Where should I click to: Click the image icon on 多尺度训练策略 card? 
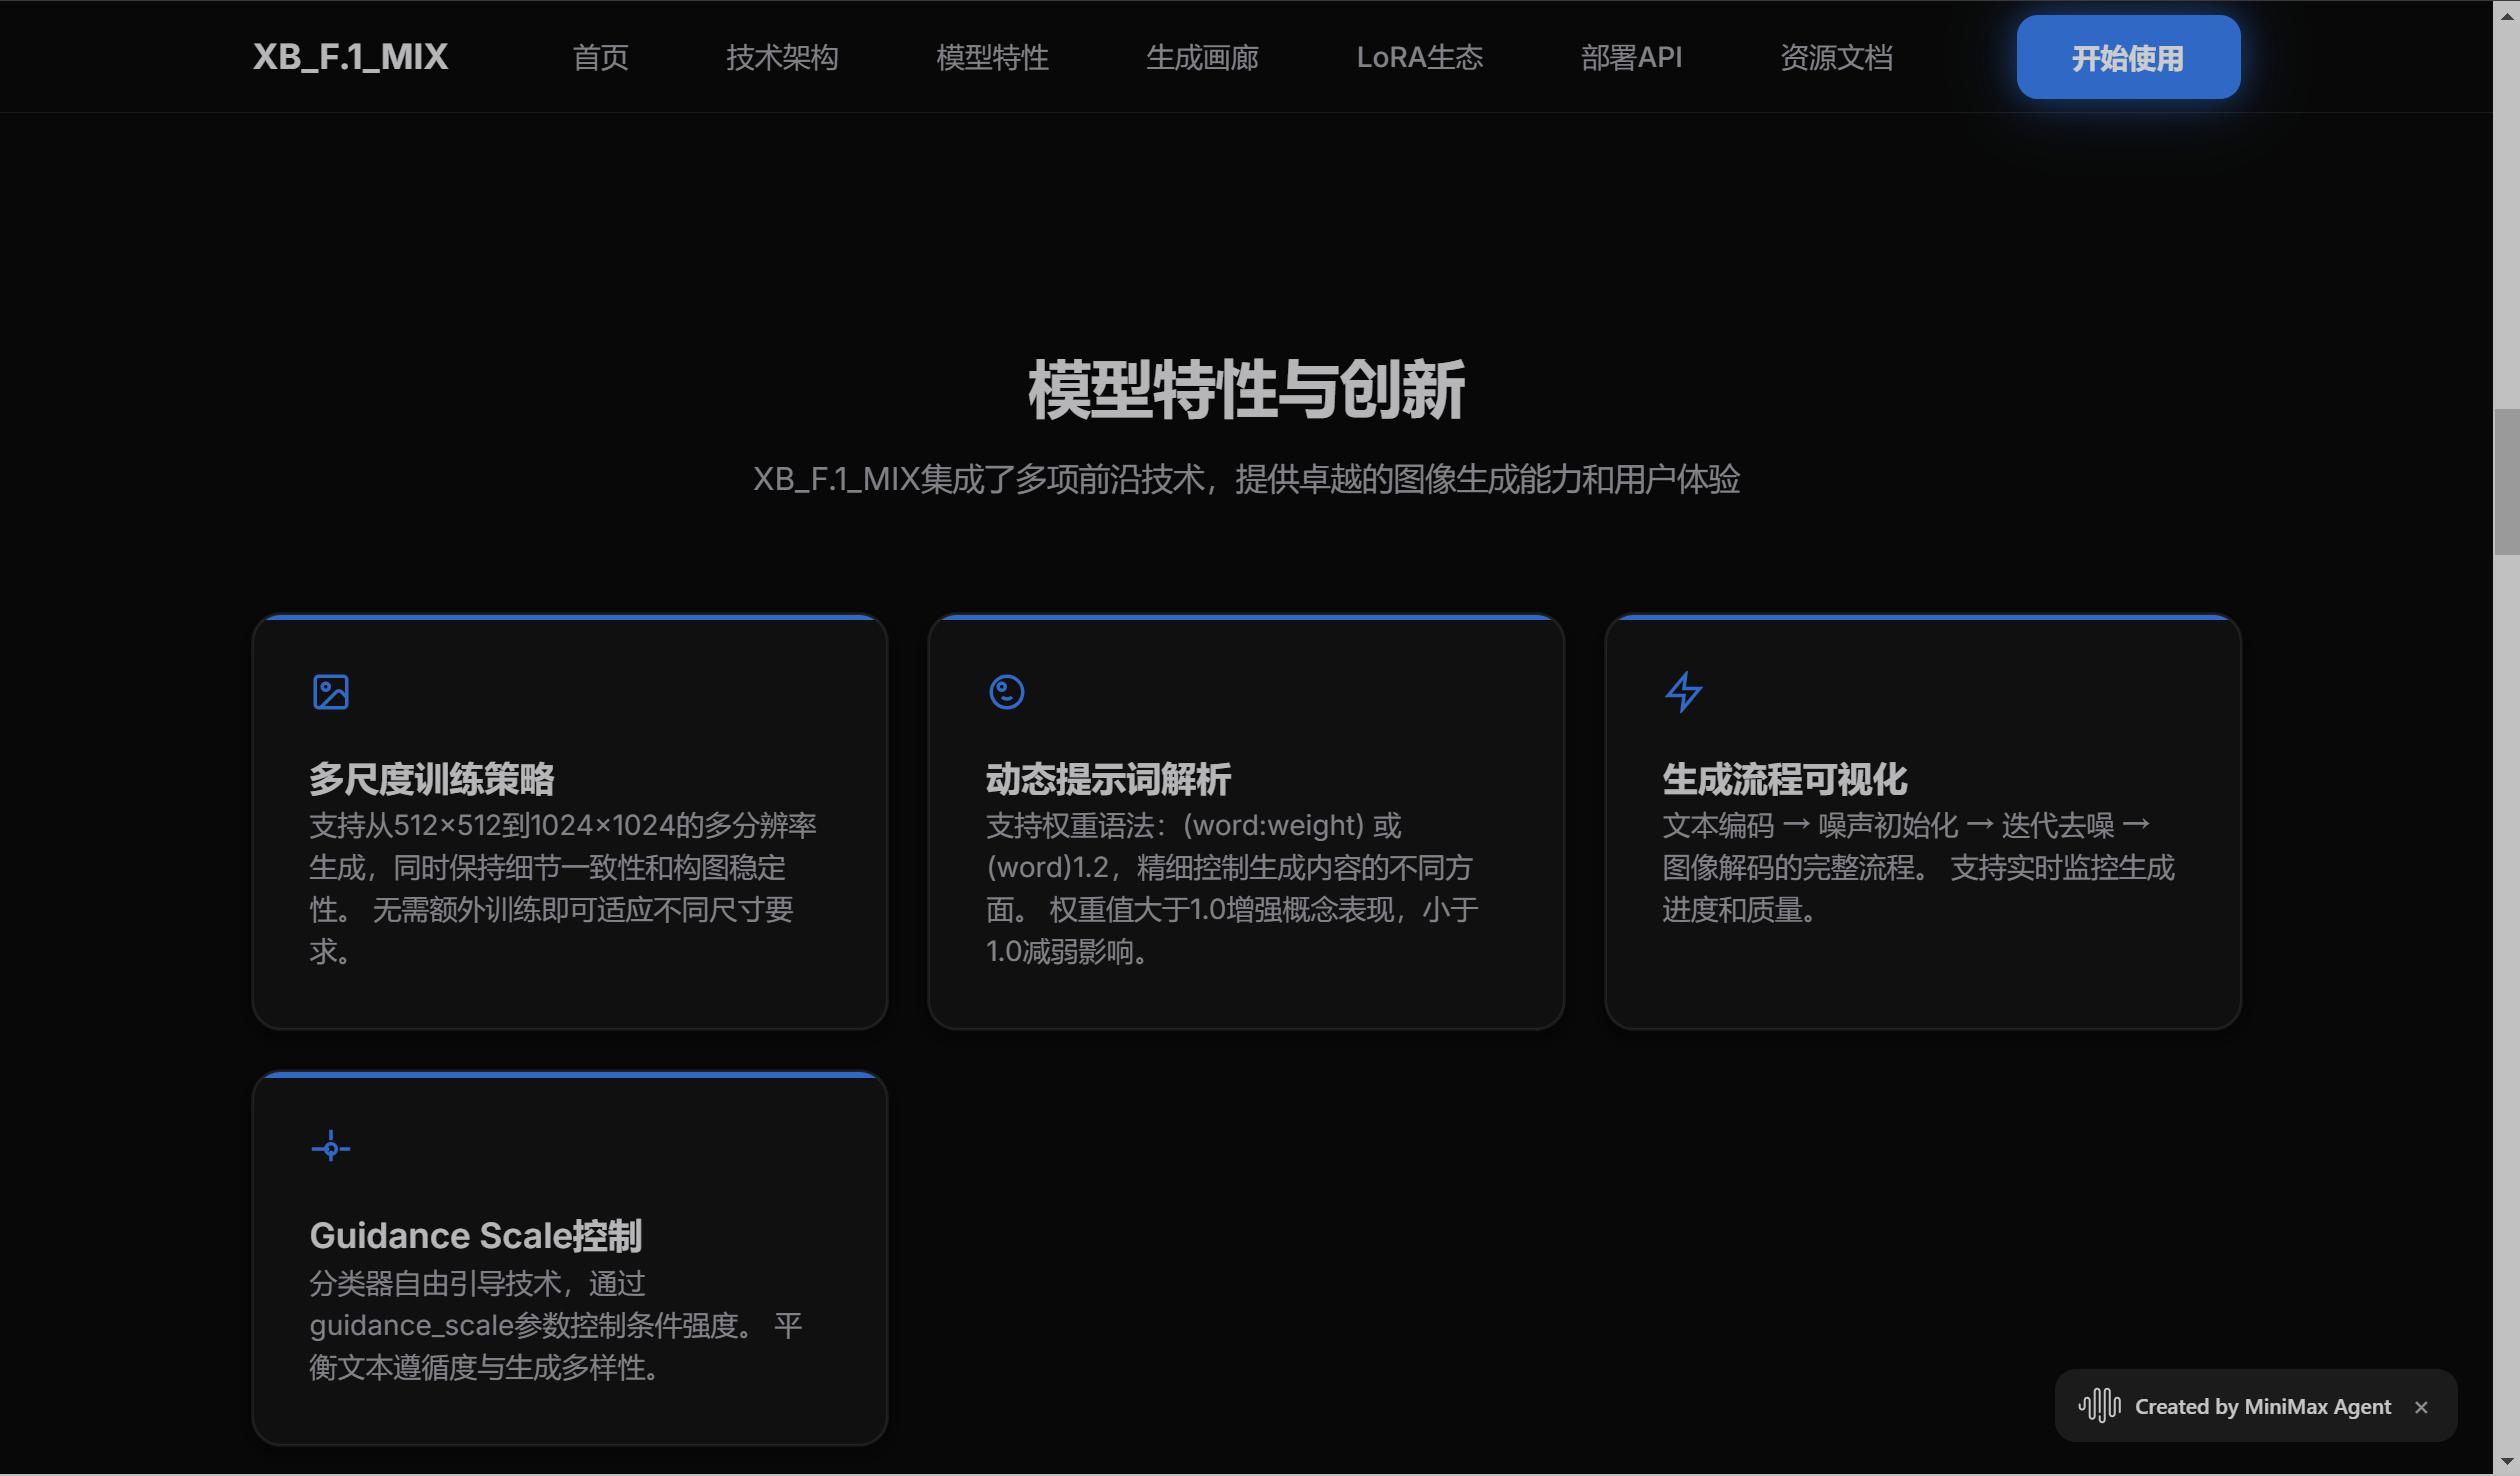point(331,690)
